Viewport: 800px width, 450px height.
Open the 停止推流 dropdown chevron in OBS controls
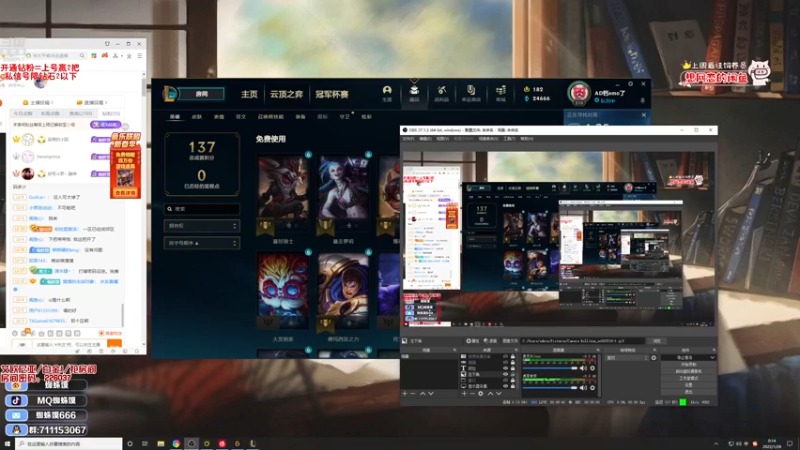pyautogui.click(x=712, y=358)
